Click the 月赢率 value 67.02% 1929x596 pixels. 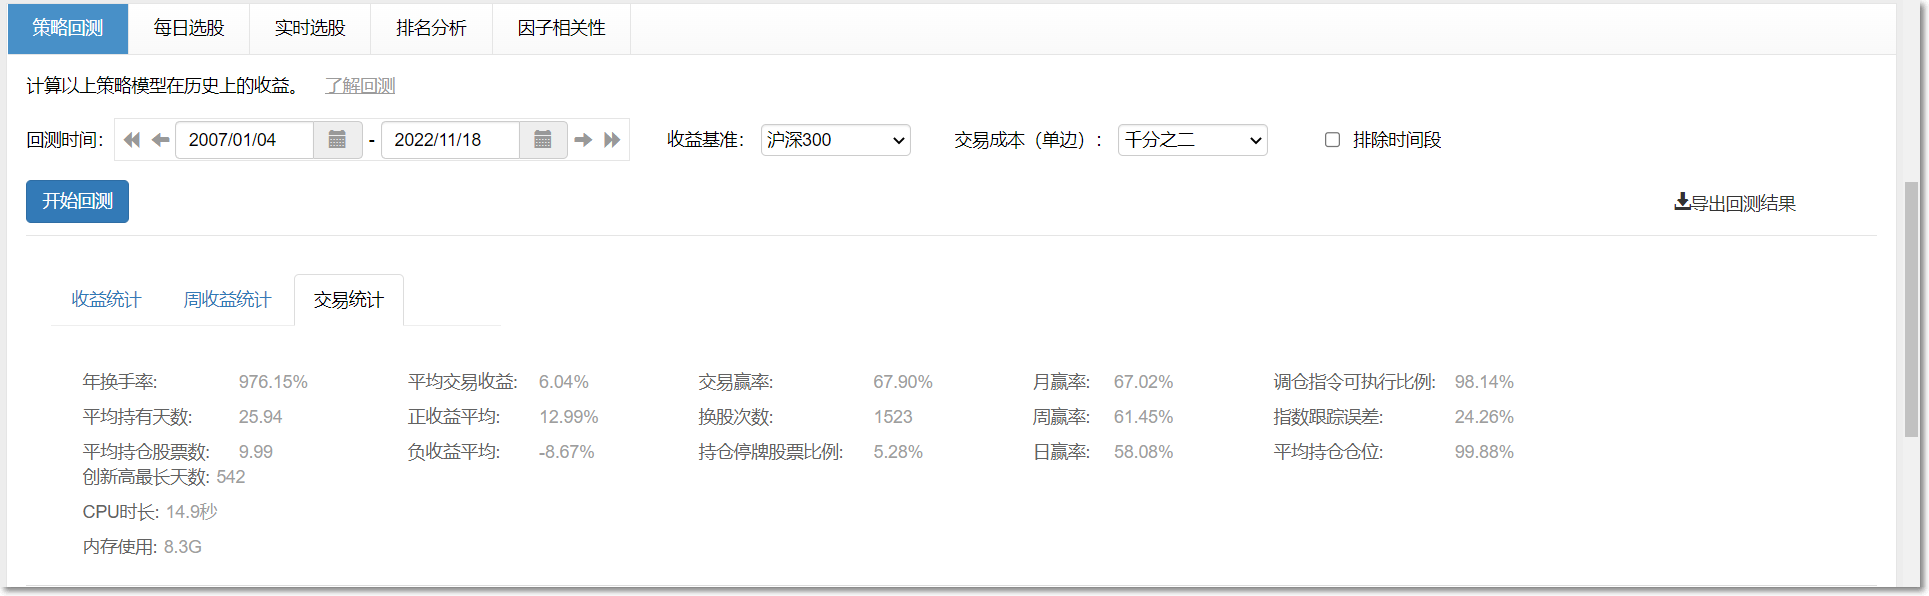[x=1144, y=382]
